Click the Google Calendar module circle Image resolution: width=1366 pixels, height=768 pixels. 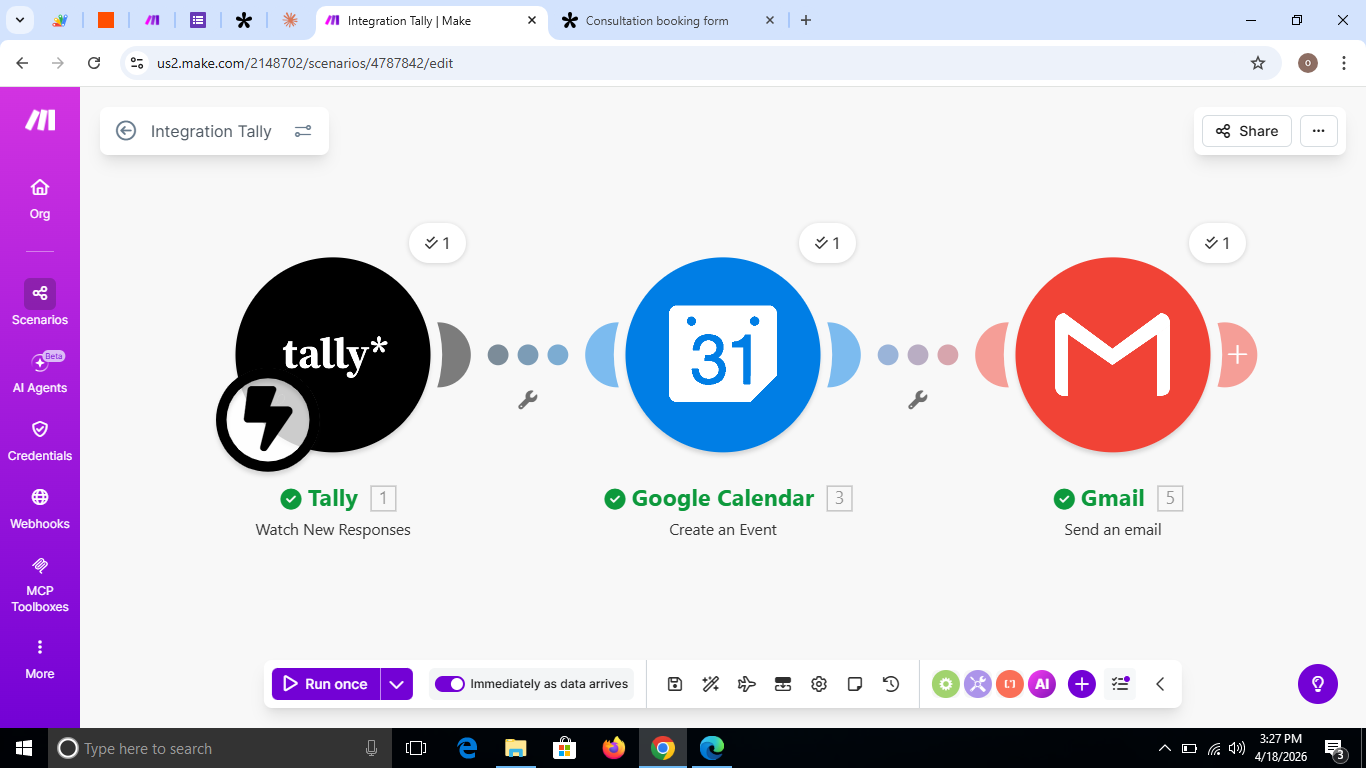(x=723, y=355)
